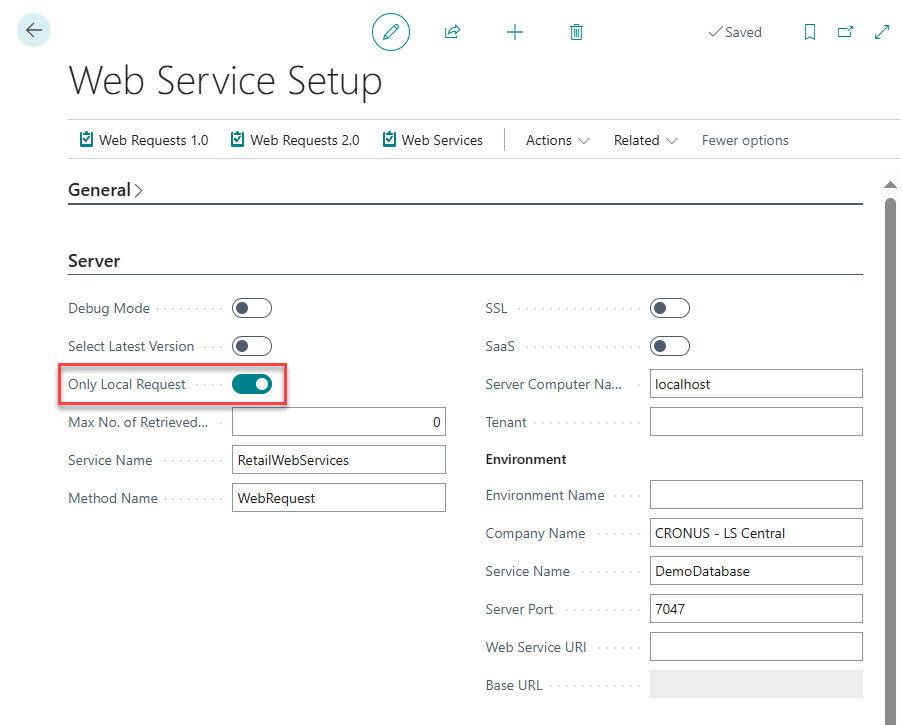Open page in new window icon
This screenshot has width=902, height=725.
845,32
